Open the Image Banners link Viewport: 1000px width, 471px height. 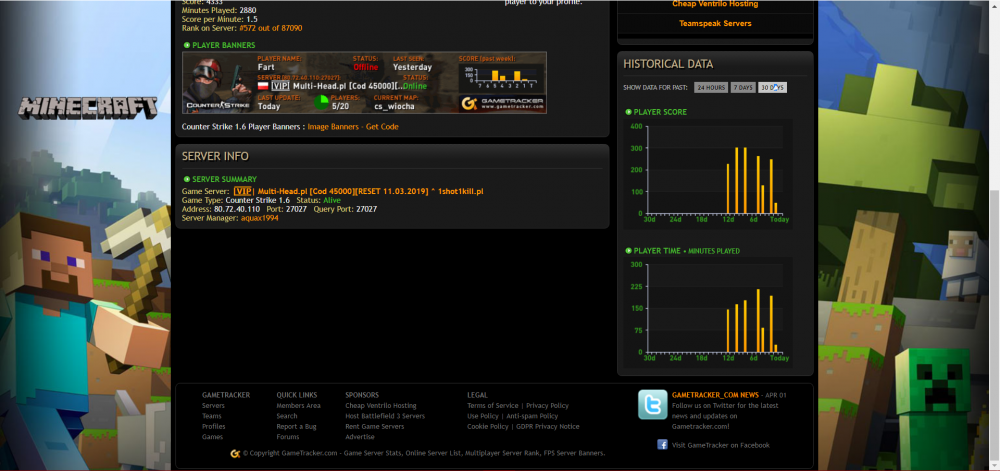tap(333, 127)
